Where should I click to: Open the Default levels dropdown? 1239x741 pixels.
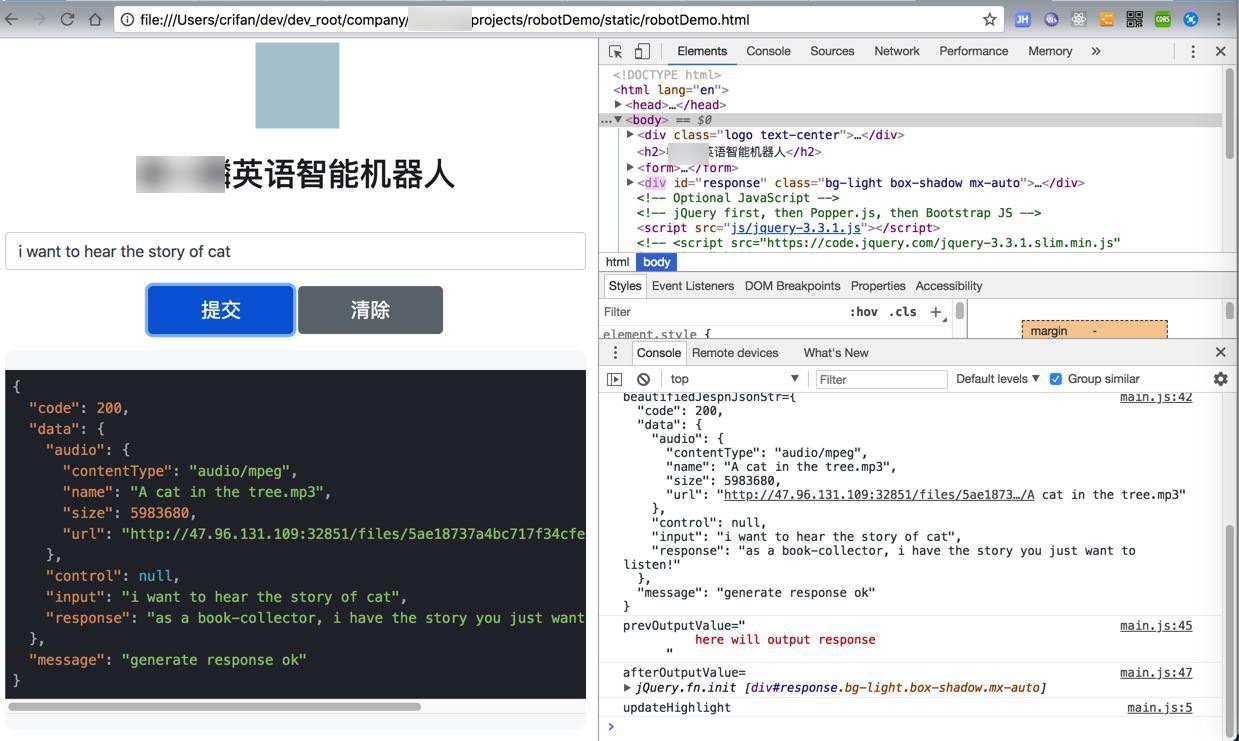[x=998, y=379]
